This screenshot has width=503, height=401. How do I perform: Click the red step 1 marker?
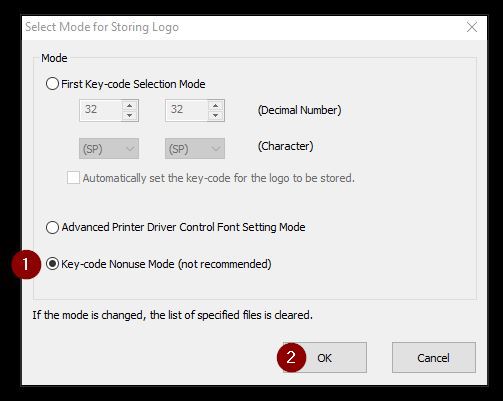26,264
